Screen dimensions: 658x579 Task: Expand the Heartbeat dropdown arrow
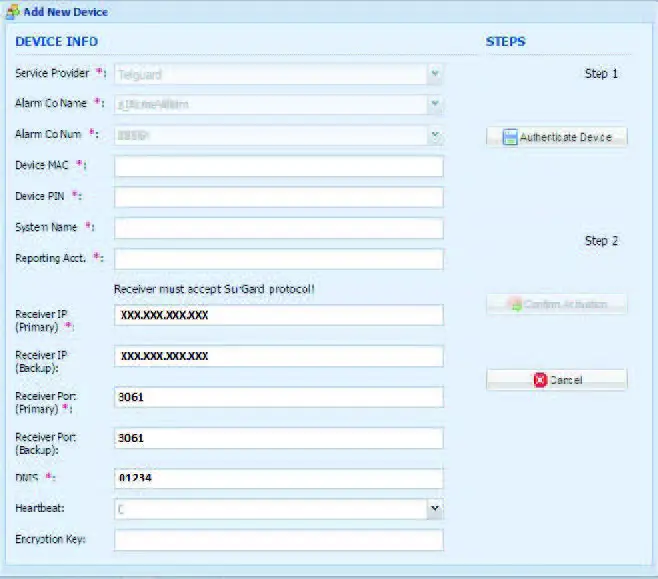435,509
